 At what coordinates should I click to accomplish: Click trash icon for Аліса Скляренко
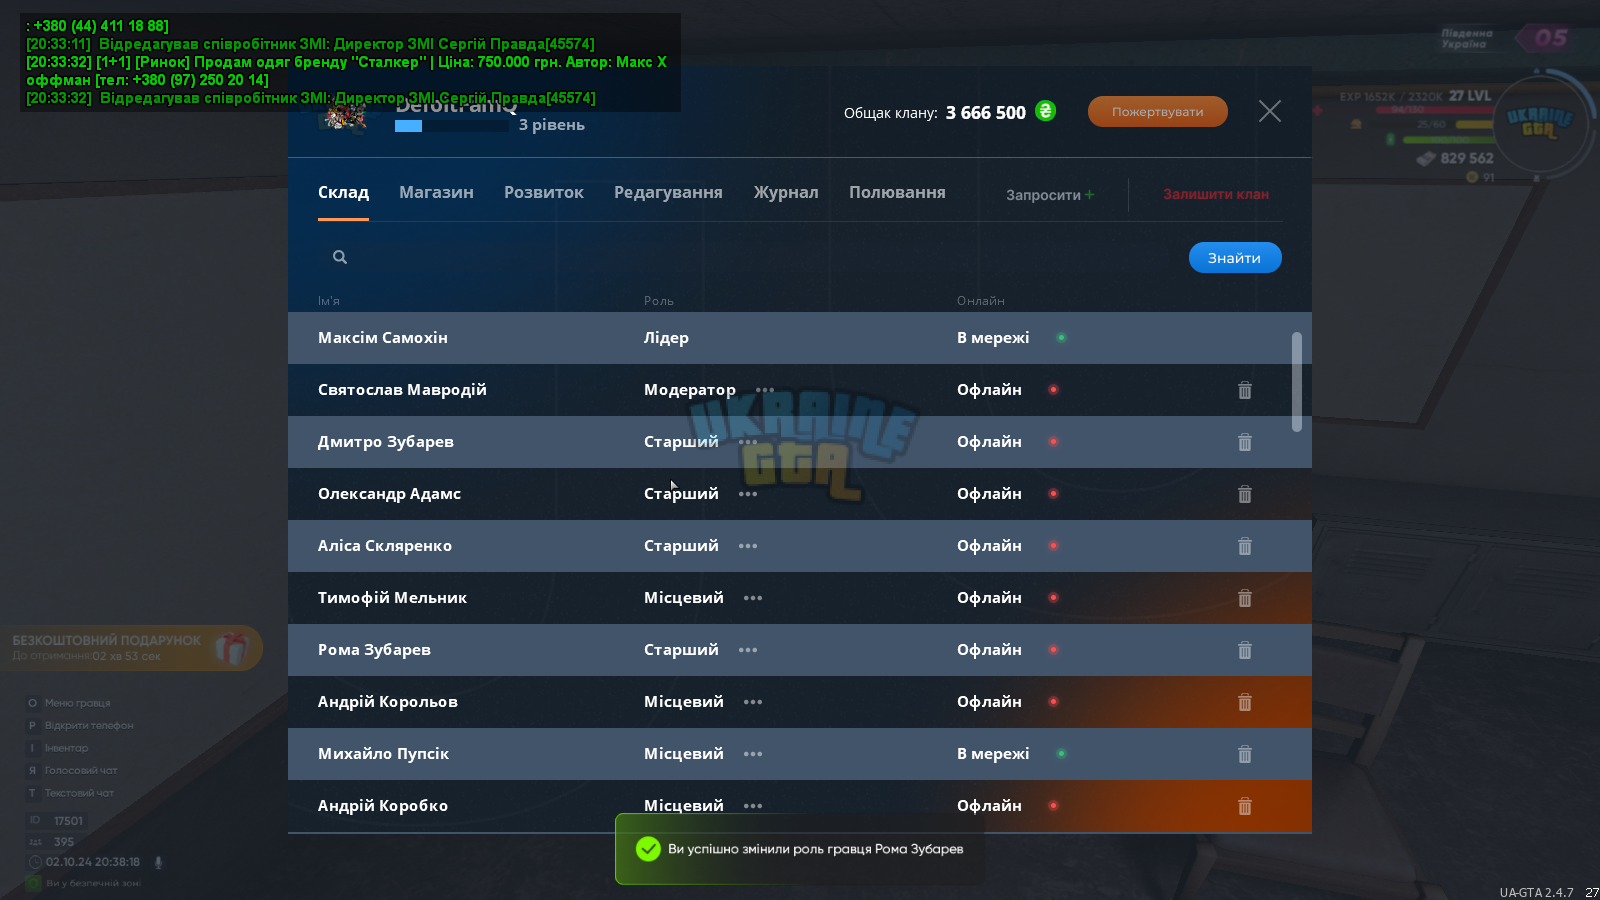pos(1245,546)
